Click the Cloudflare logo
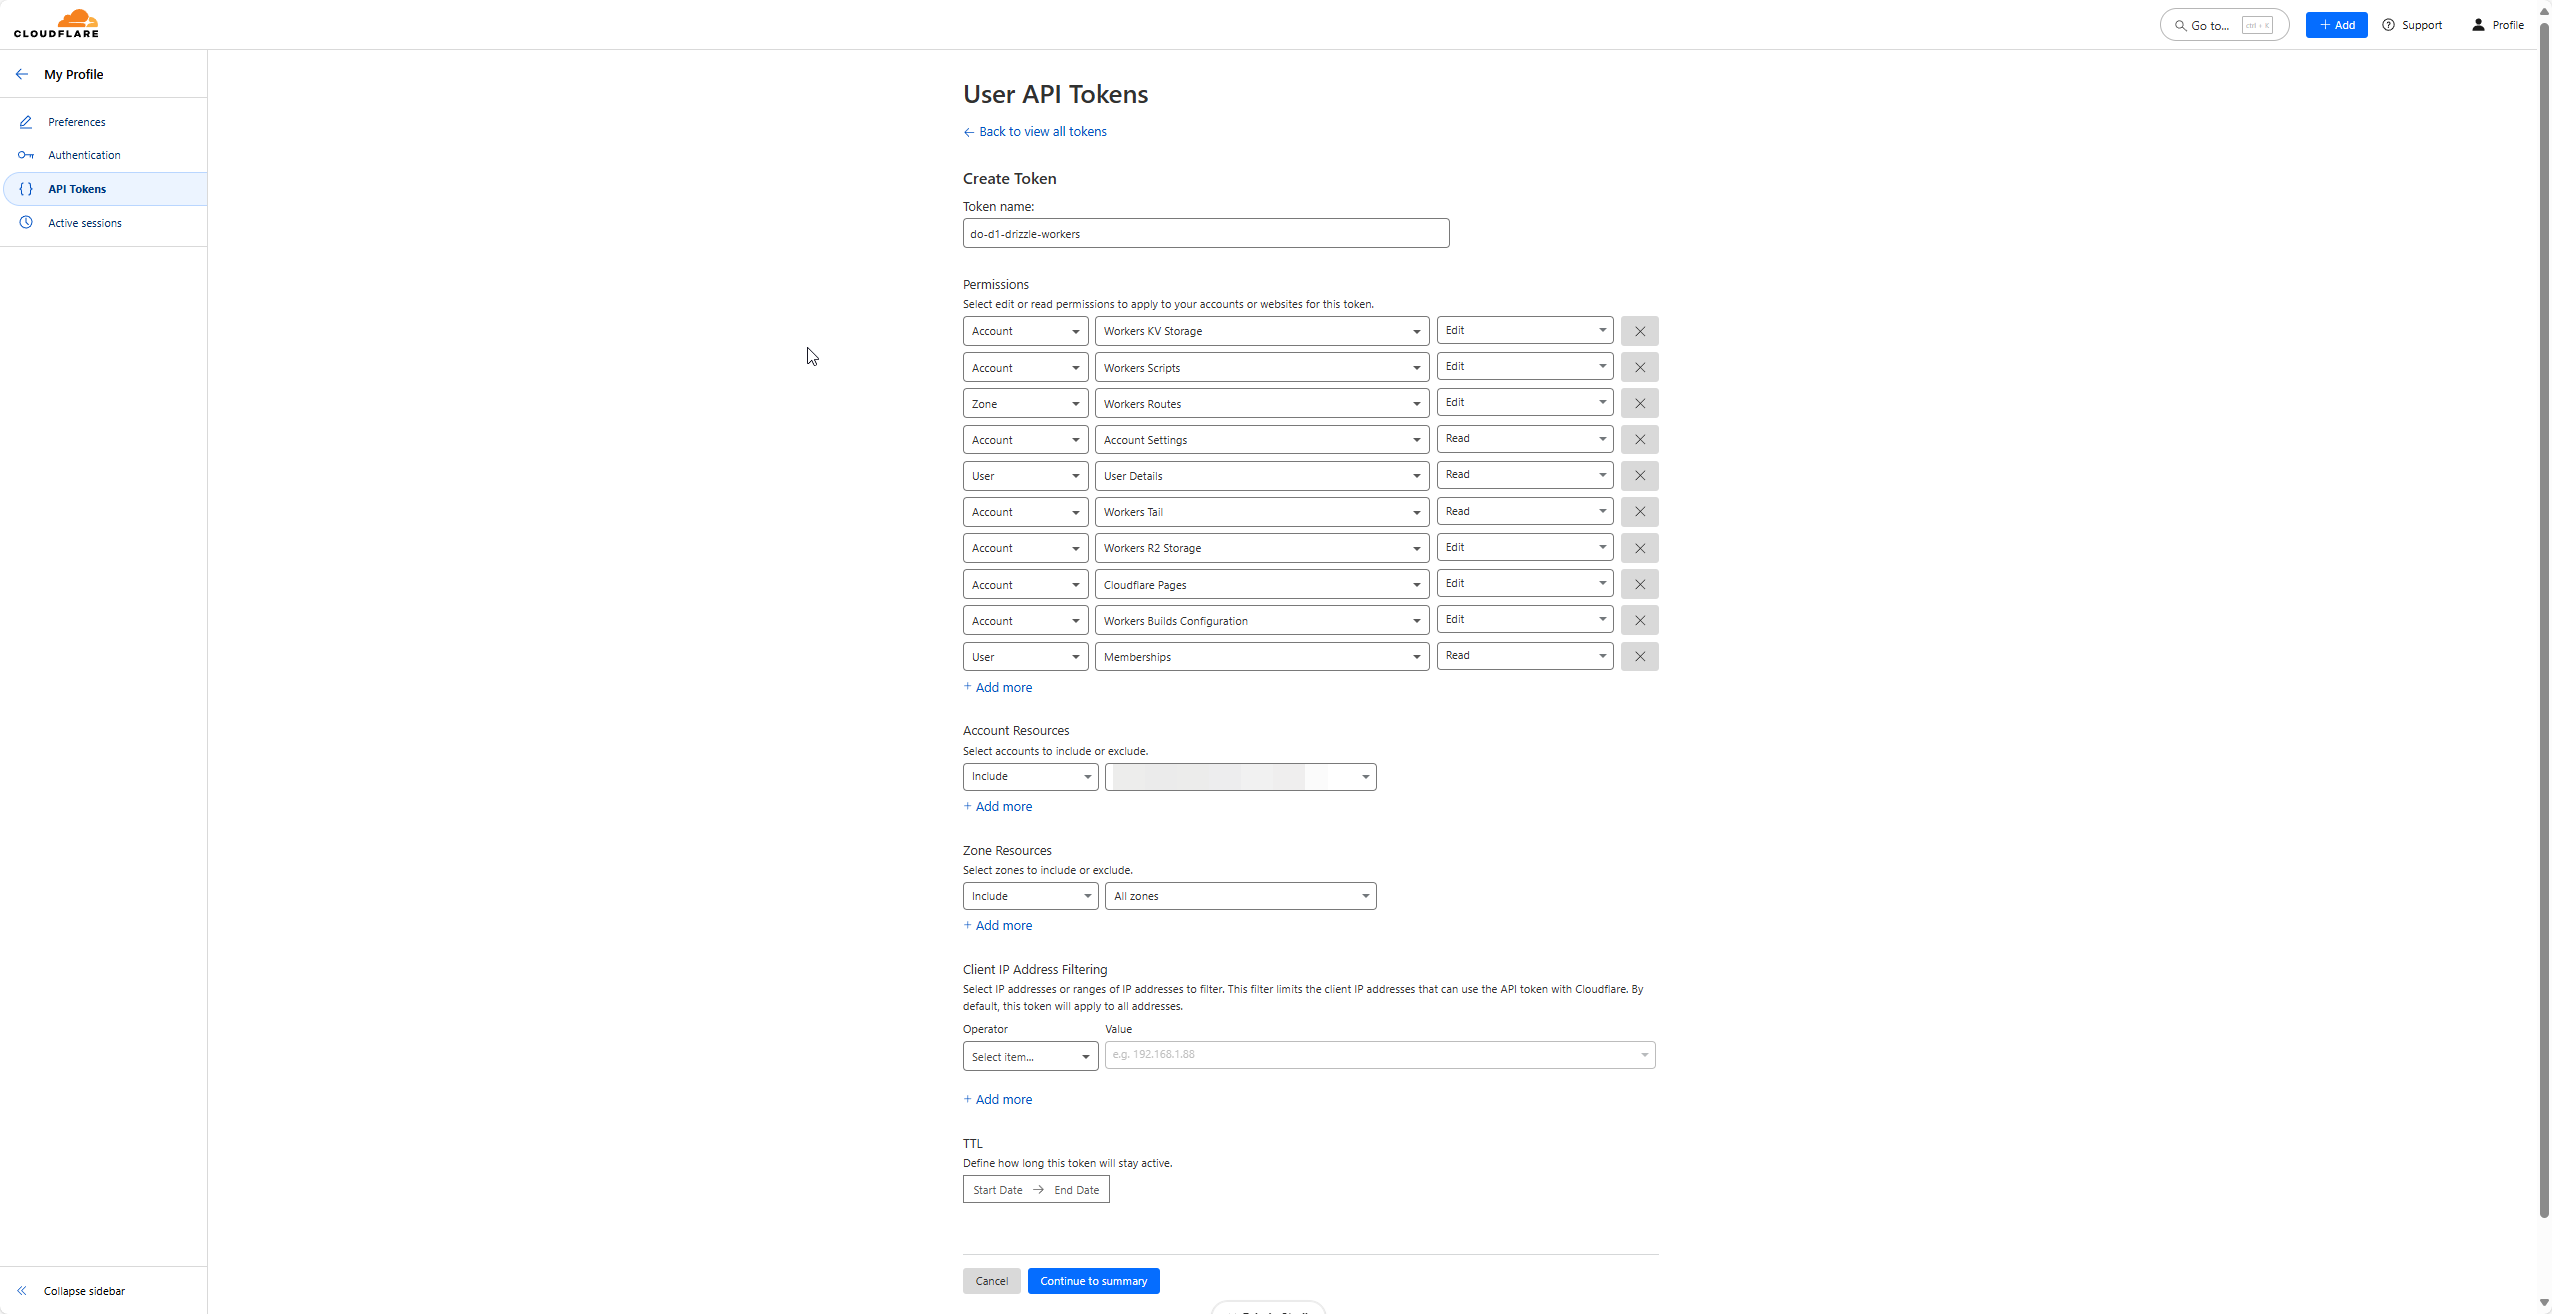Viewport: 2552px width, 1314px height. tap(56, 22)
